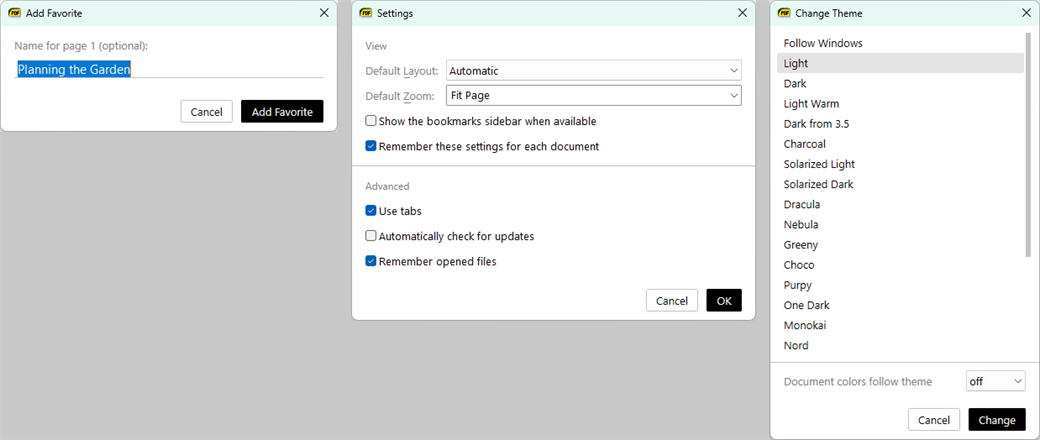
Task: Open the Default Zoom combo box
Action: (594, 96)
